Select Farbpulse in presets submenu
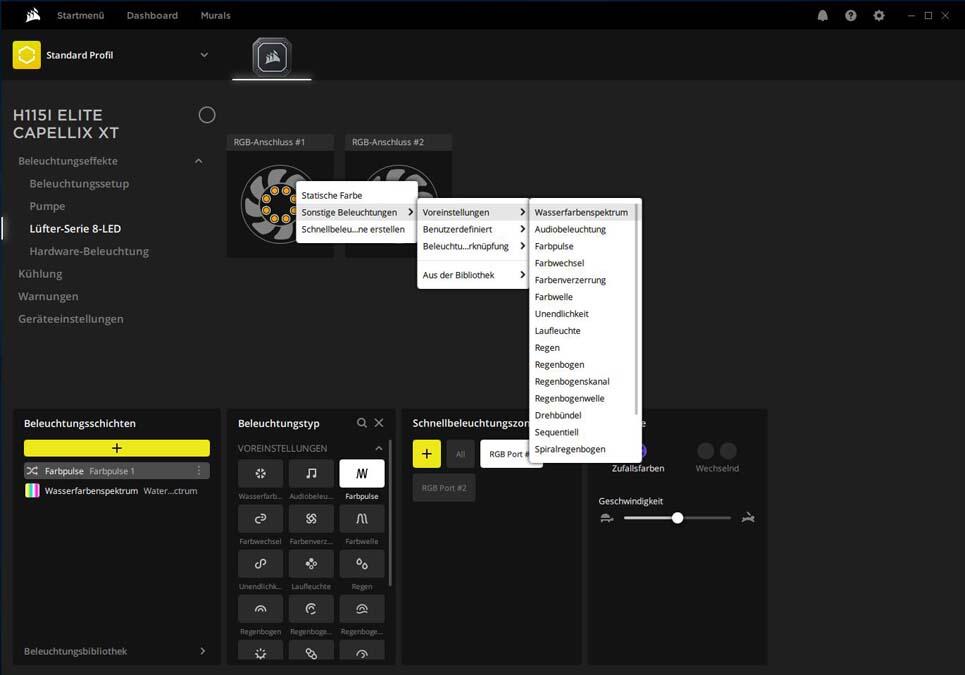The height and width of the screenshot is (675, 965). pyautogui.click(x=583, y=246)
